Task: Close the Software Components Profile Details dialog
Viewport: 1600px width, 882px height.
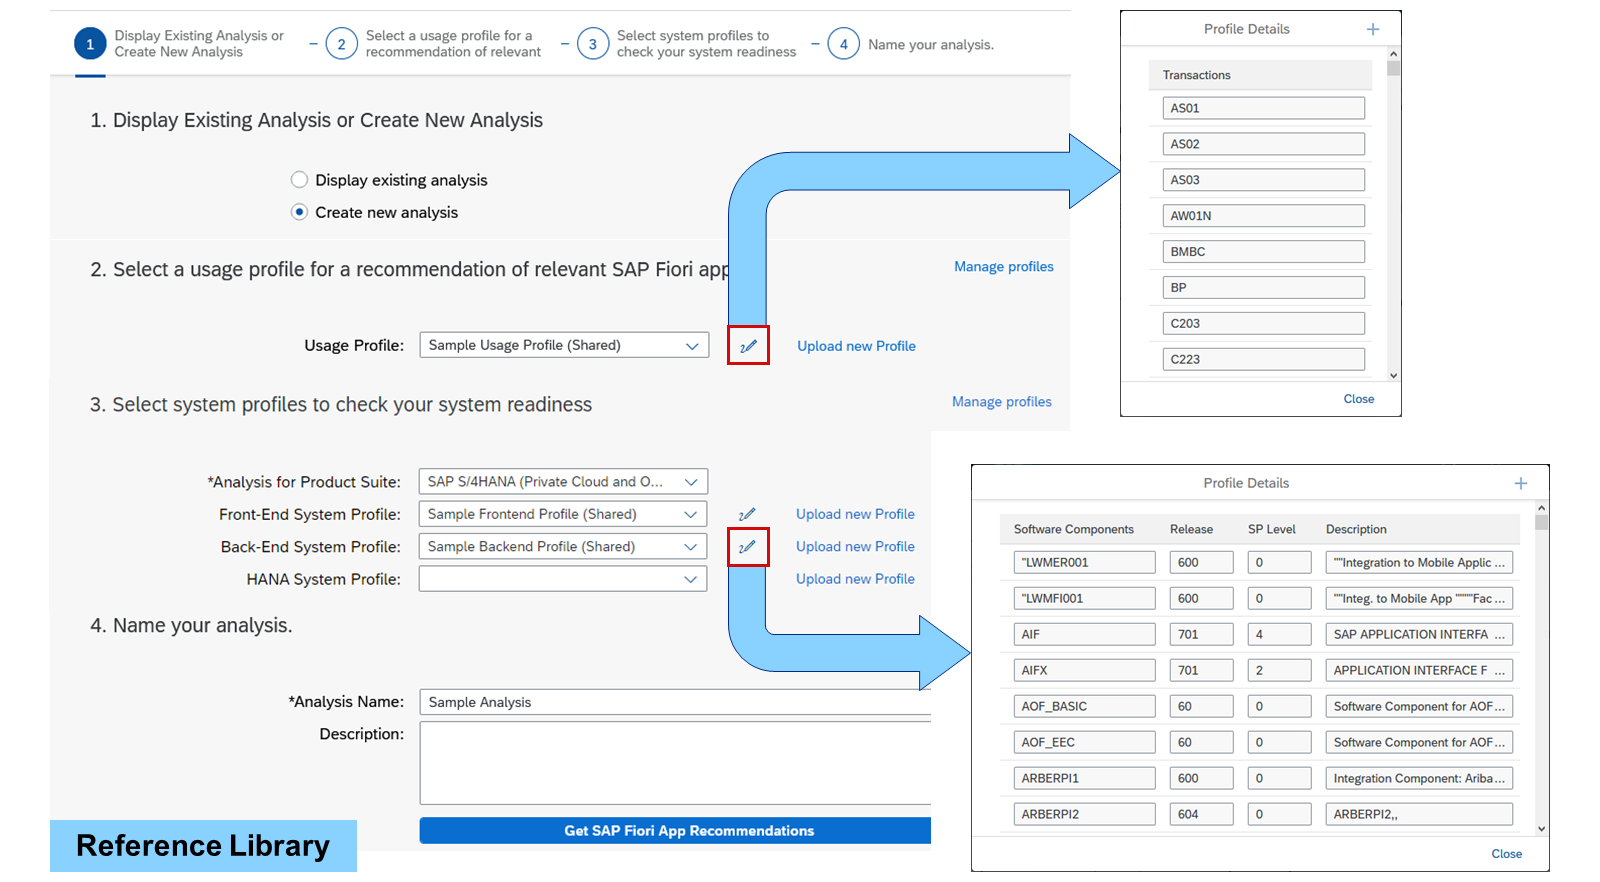Action: tap(1507, 854)
